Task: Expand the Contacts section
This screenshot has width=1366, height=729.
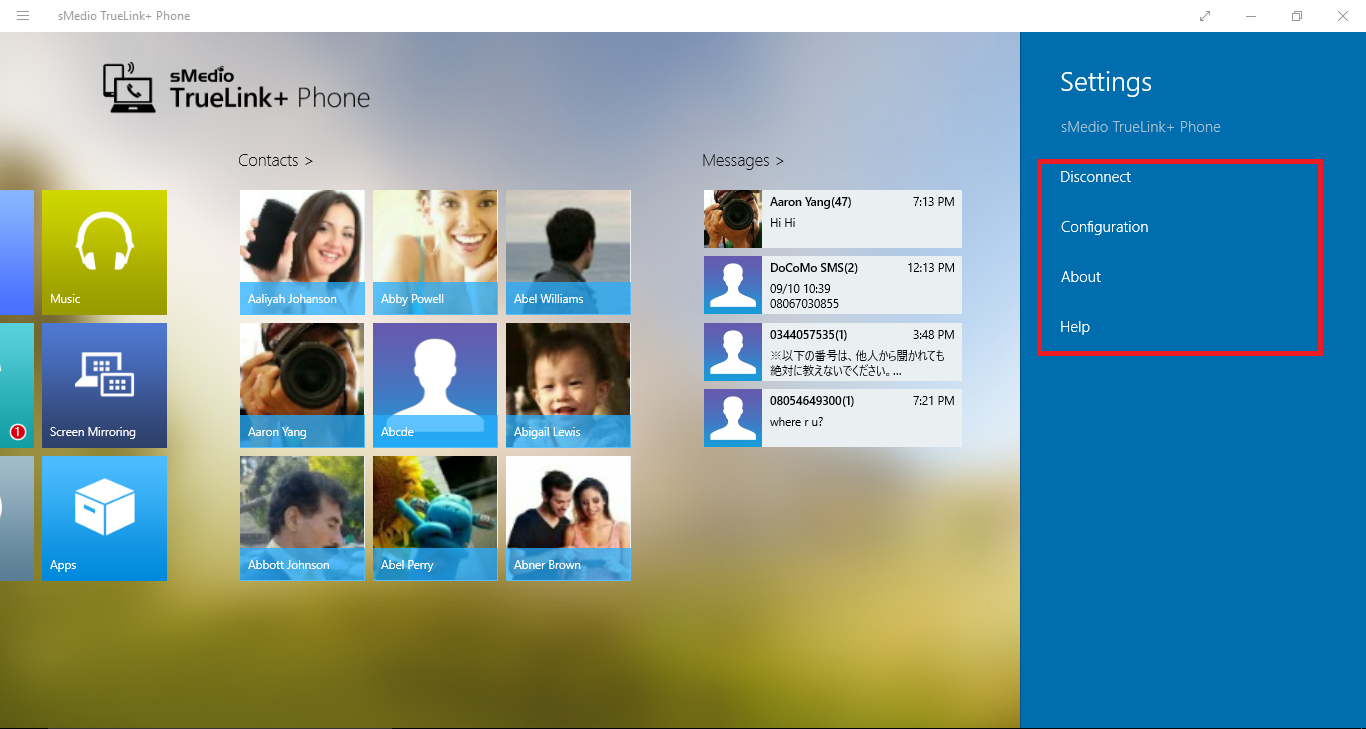Action: click(x=275, y=160)
